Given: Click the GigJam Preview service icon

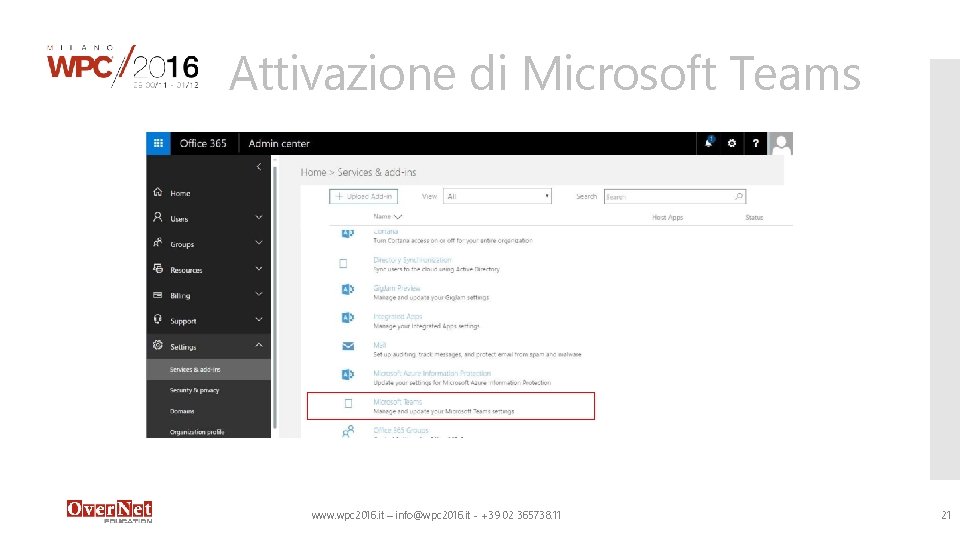Looking at the screenshot, I should [348, 289].
